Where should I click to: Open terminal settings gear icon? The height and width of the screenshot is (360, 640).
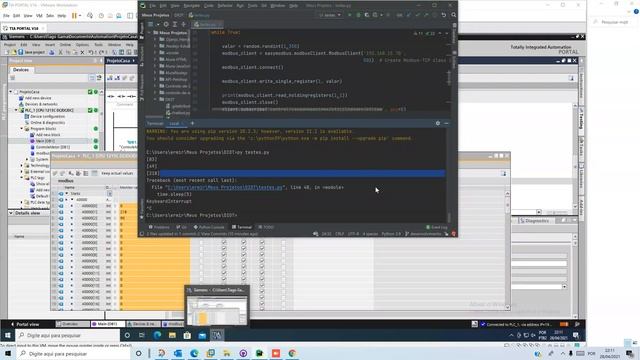coord(438,123)
